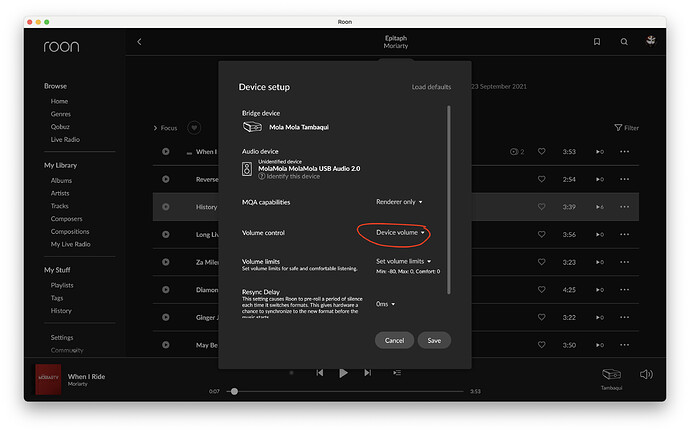Open the play queue icon
This screenshot has height=432, width=690.
point(397,373)
